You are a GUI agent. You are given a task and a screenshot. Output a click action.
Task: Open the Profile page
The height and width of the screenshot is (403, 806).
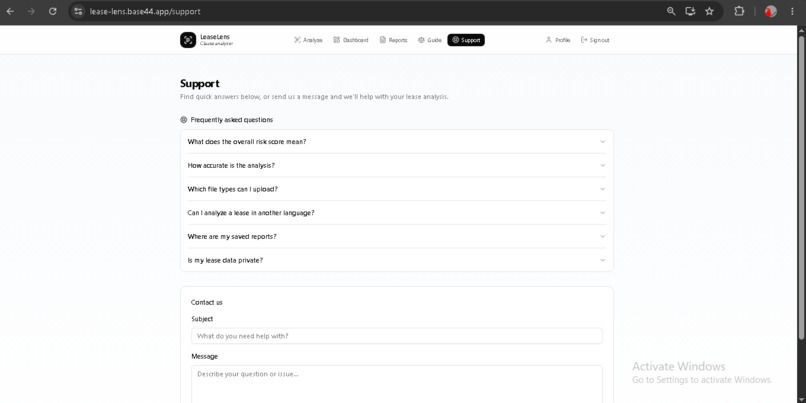coord(558,40)
